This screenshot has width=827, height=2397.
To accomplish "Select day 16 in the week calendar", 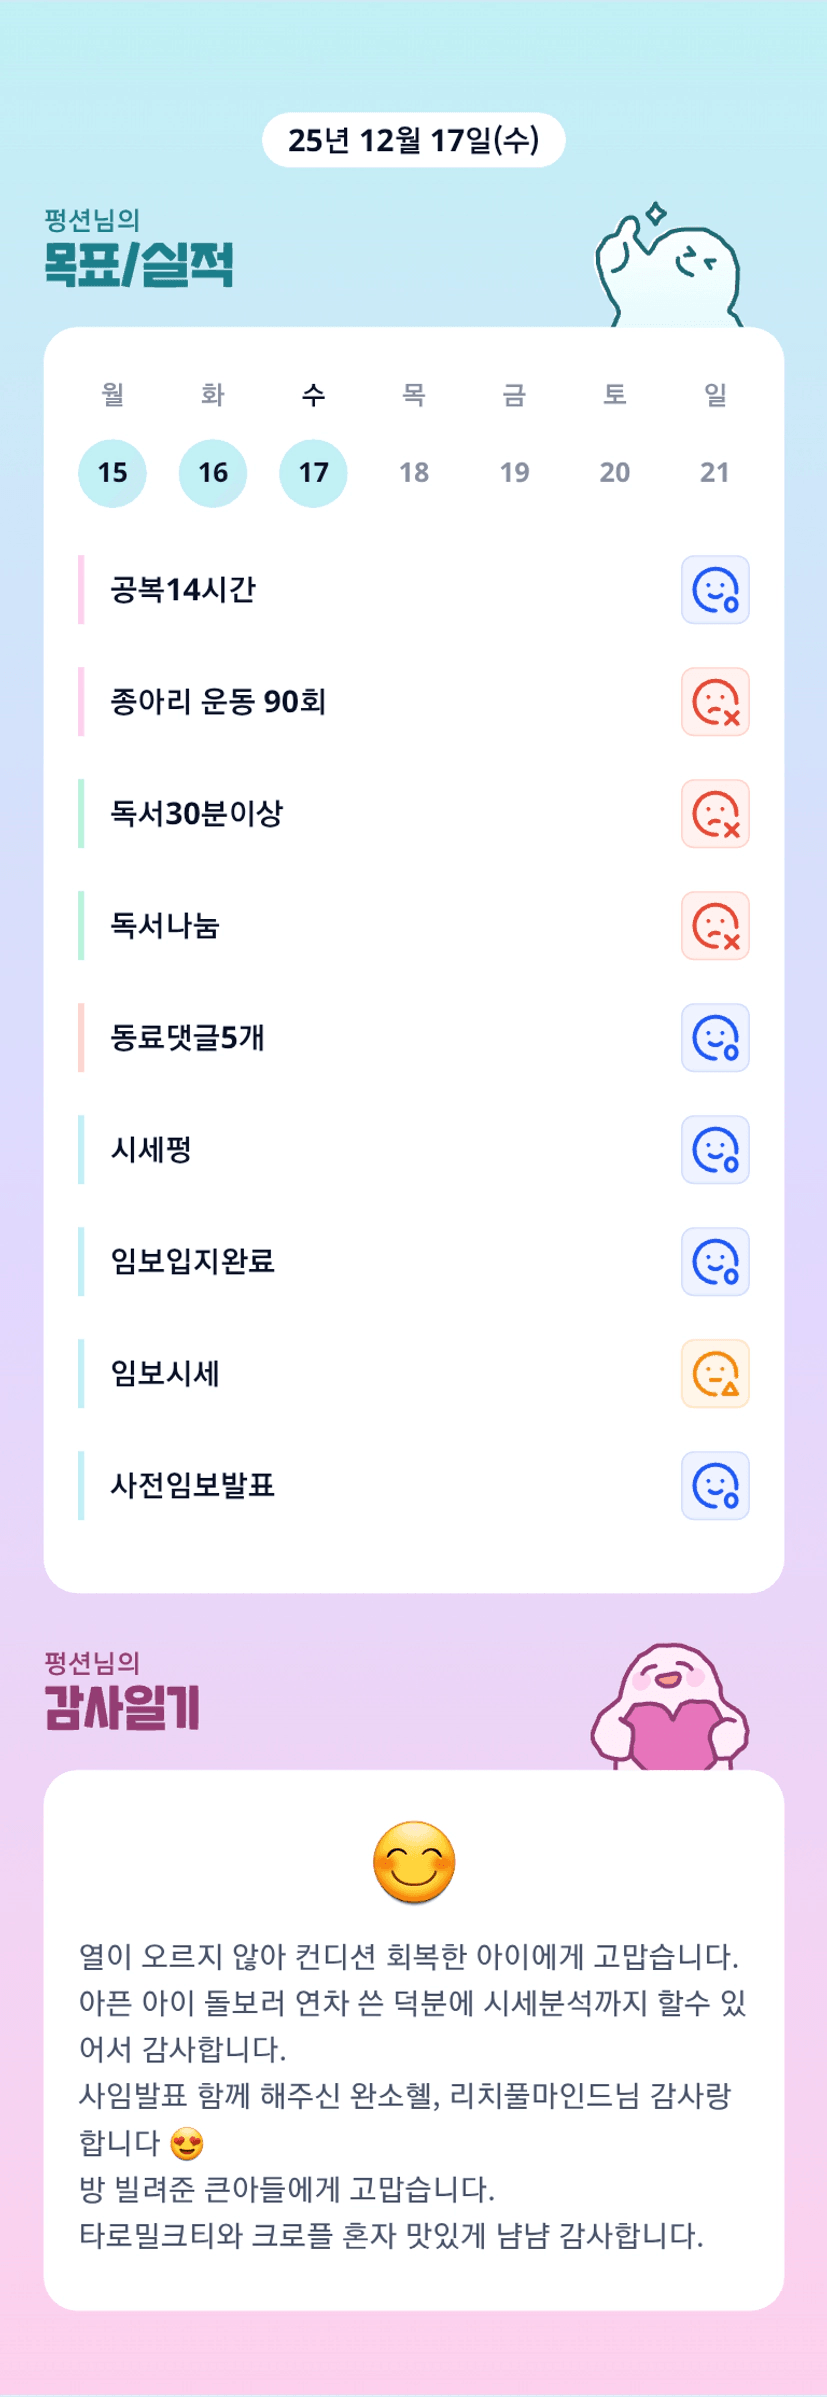I will (213, 473).
